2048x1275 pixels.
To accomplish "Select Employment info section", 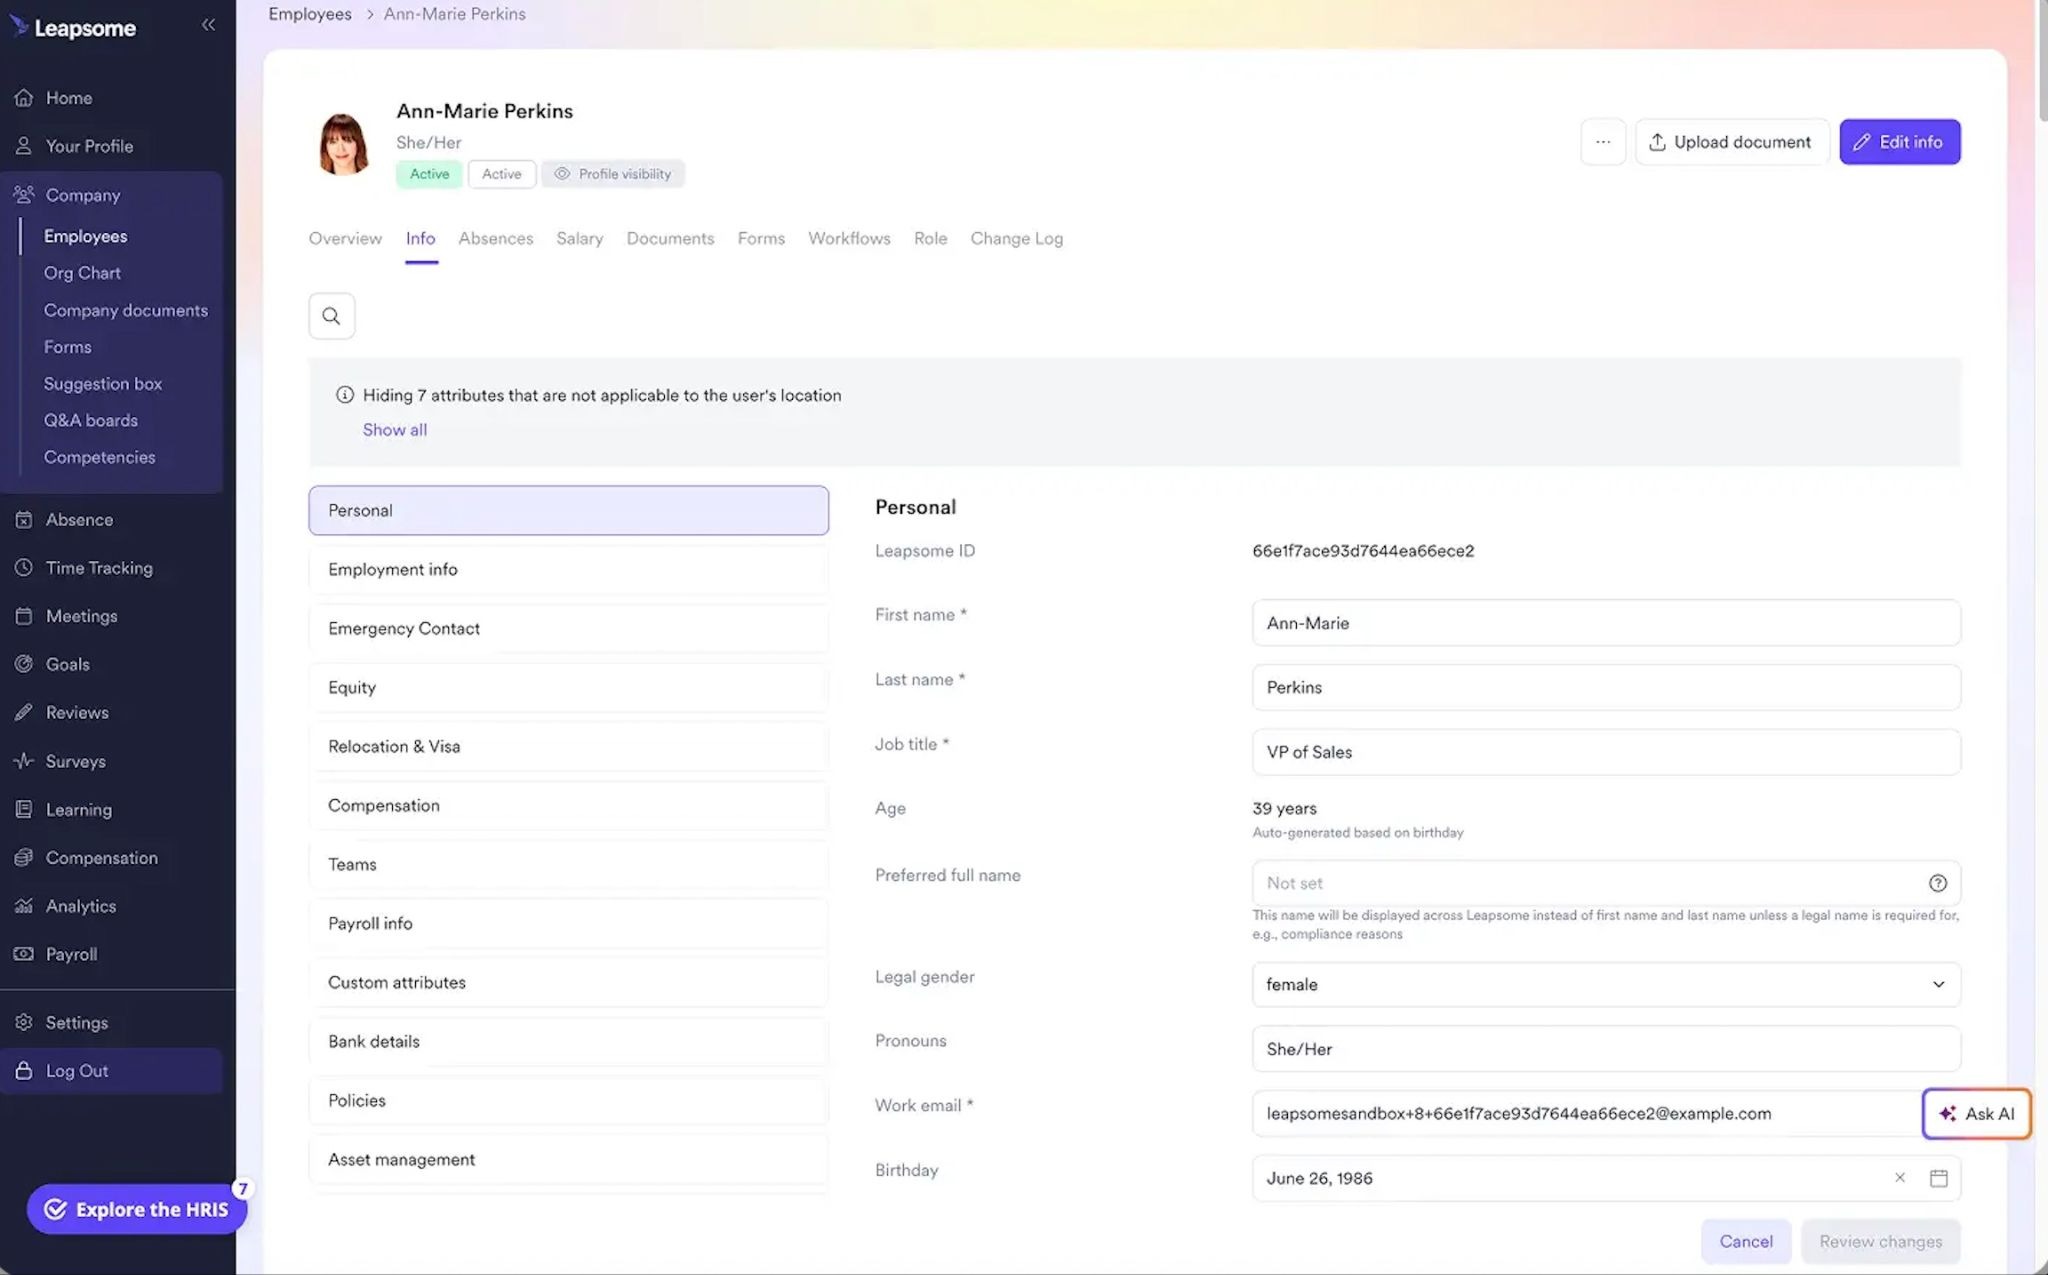I will pyautogui.click(x=568, y=569).
